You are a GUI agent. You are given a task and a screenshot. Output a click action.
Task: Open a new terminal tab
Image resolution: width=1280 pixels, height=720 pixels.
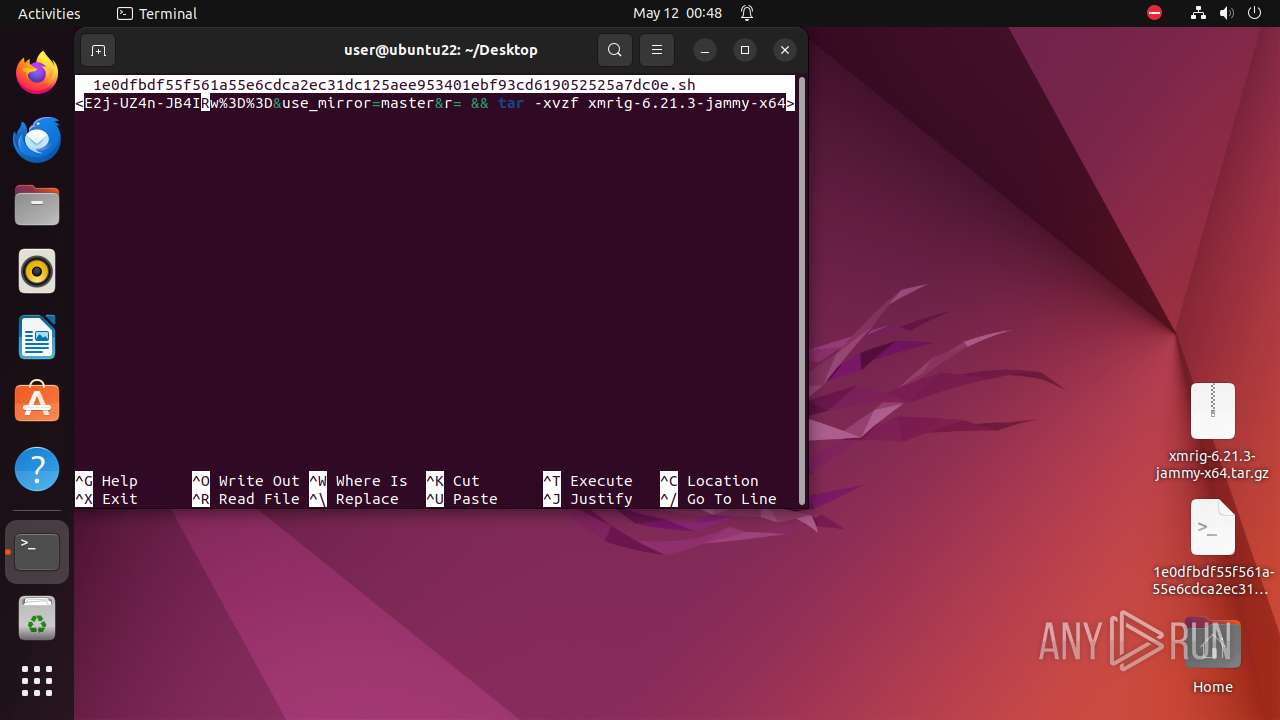[x=98, y=50]
